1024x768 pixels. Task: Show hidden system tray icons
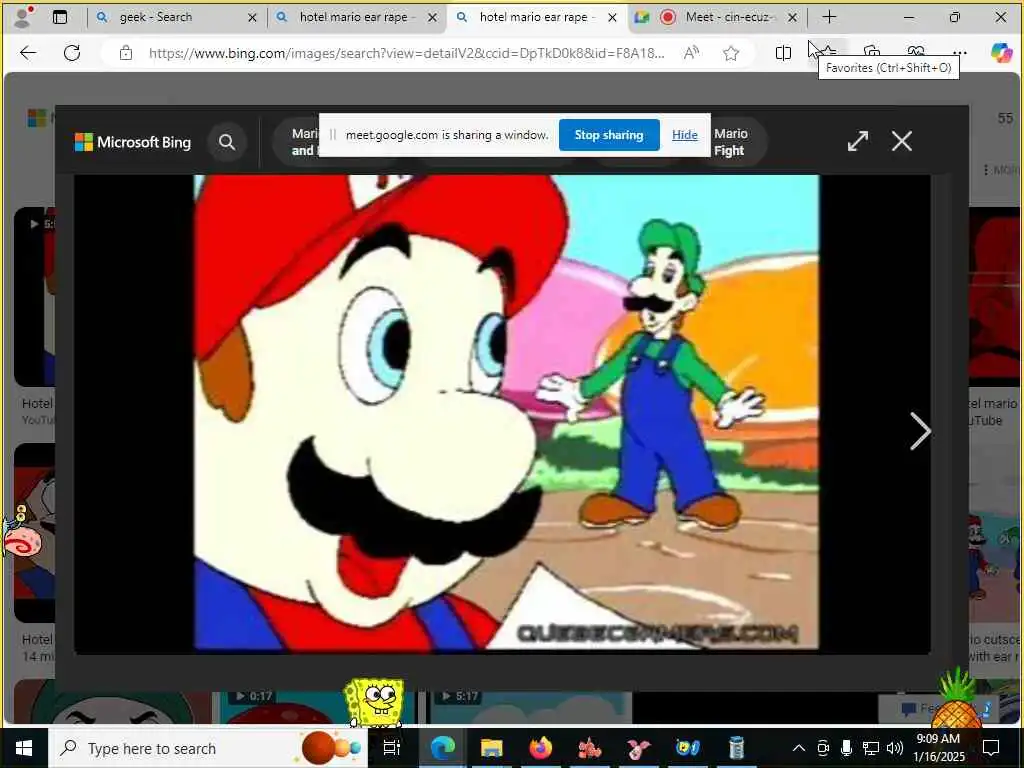798,748
